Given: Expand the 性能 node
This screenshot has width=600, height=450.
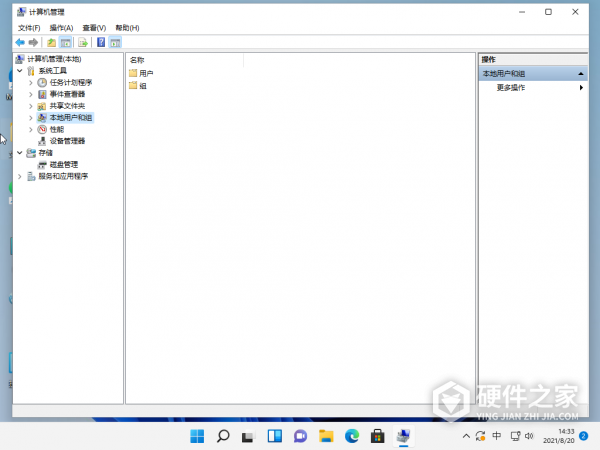Looking at the screenshot, I should click(31, 129).
